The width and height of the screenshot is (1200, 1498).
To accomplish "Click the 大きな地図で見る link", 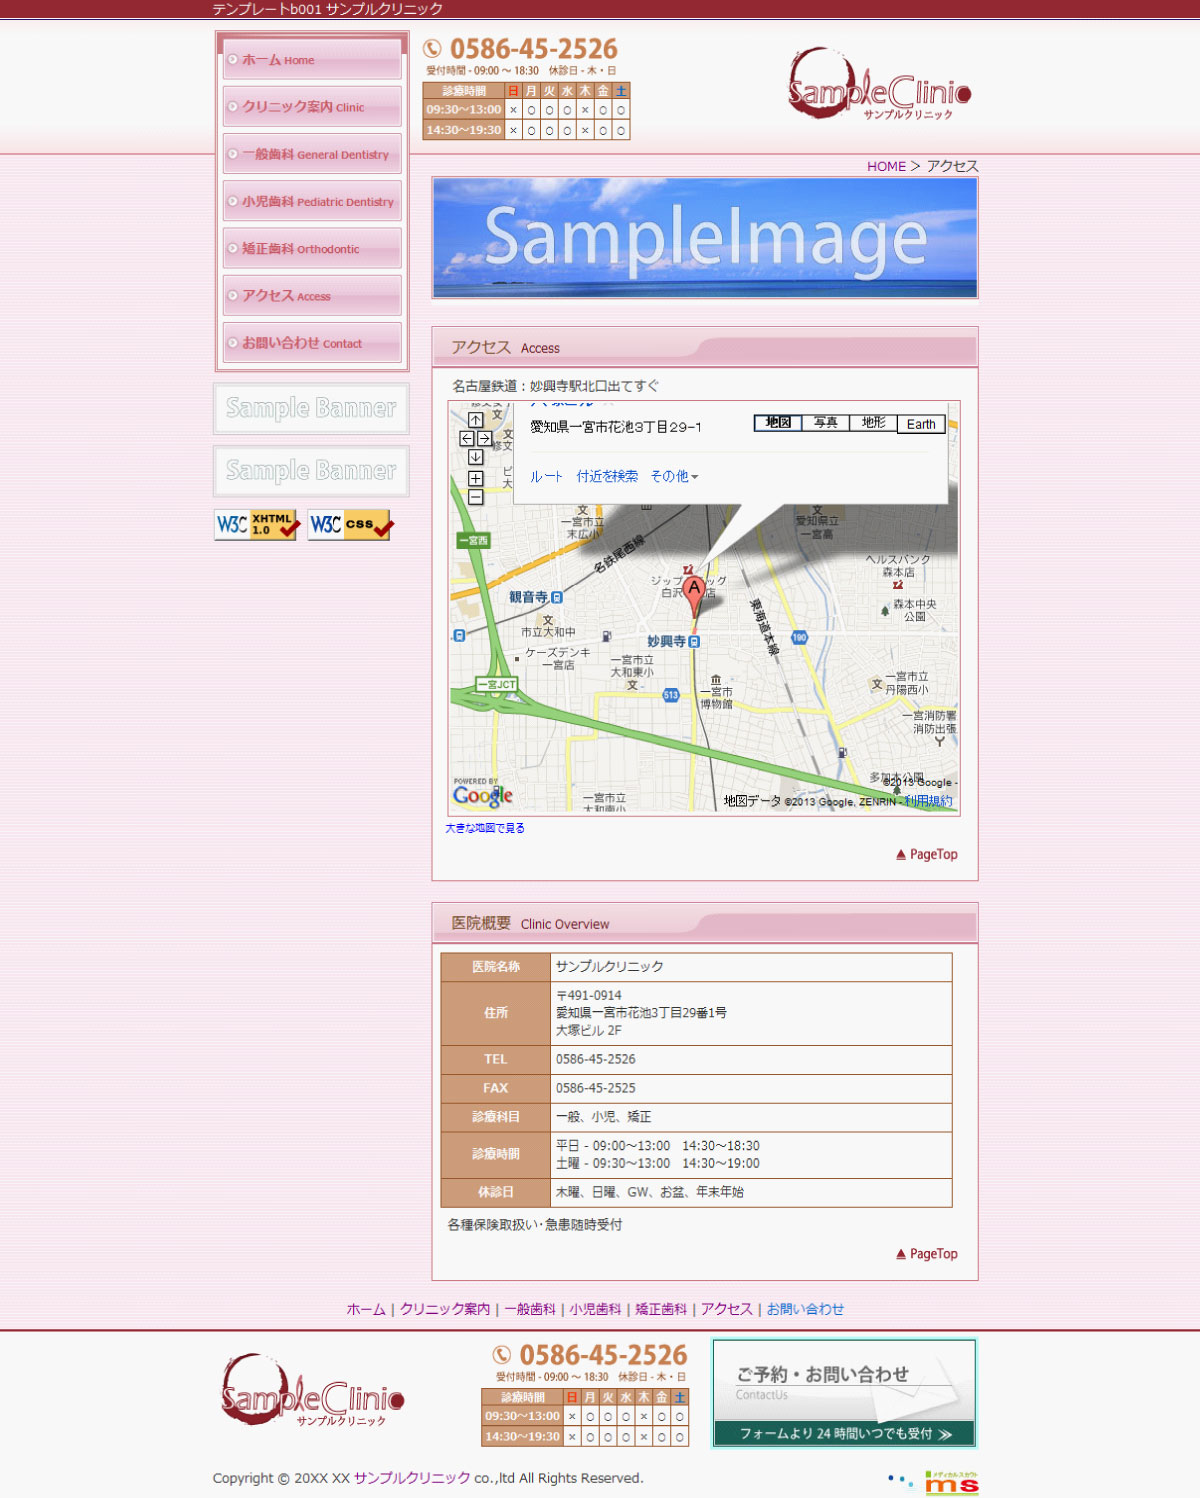I will (485, 828).
